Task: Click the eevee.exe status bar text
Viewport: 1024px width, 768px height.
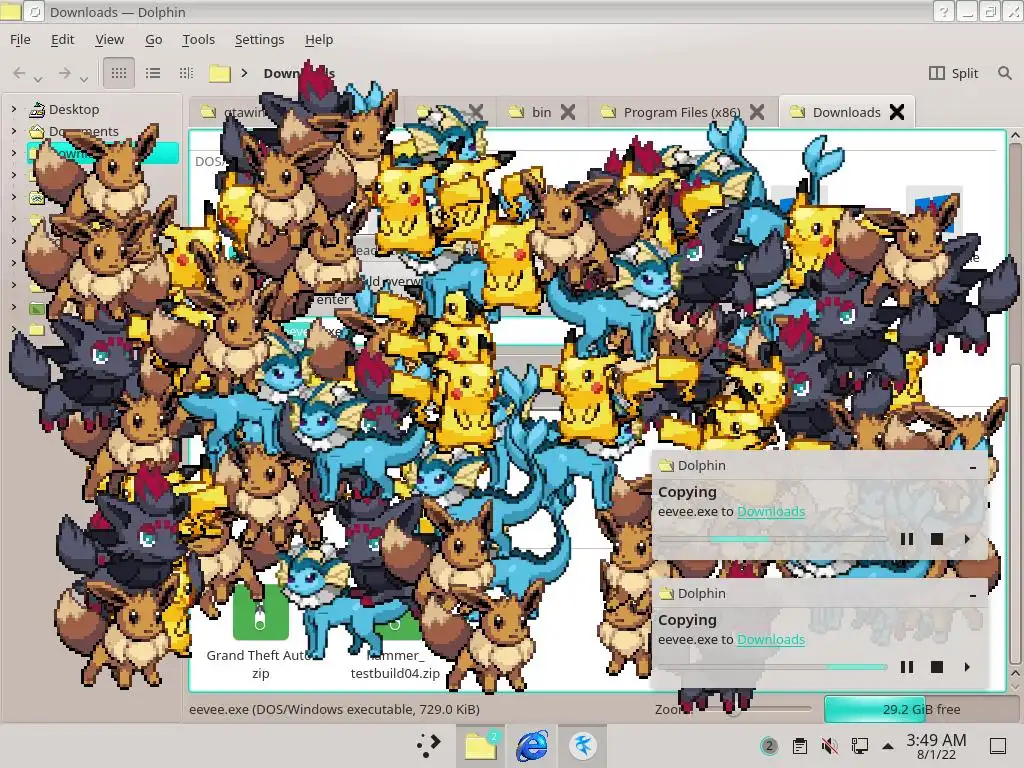Action: click(334, 709)
